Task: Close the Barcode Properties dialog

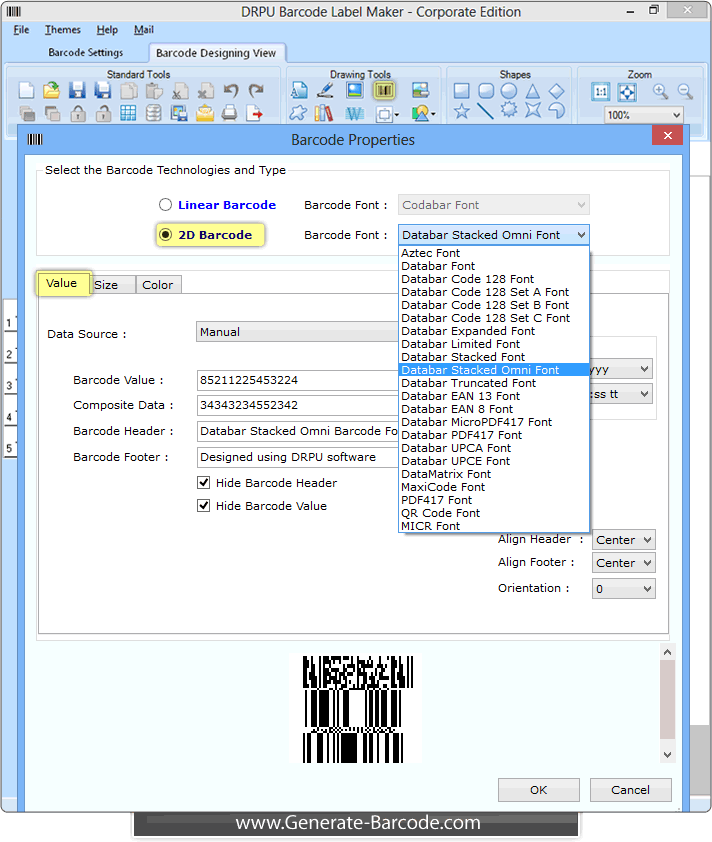Action: (667, 135)
